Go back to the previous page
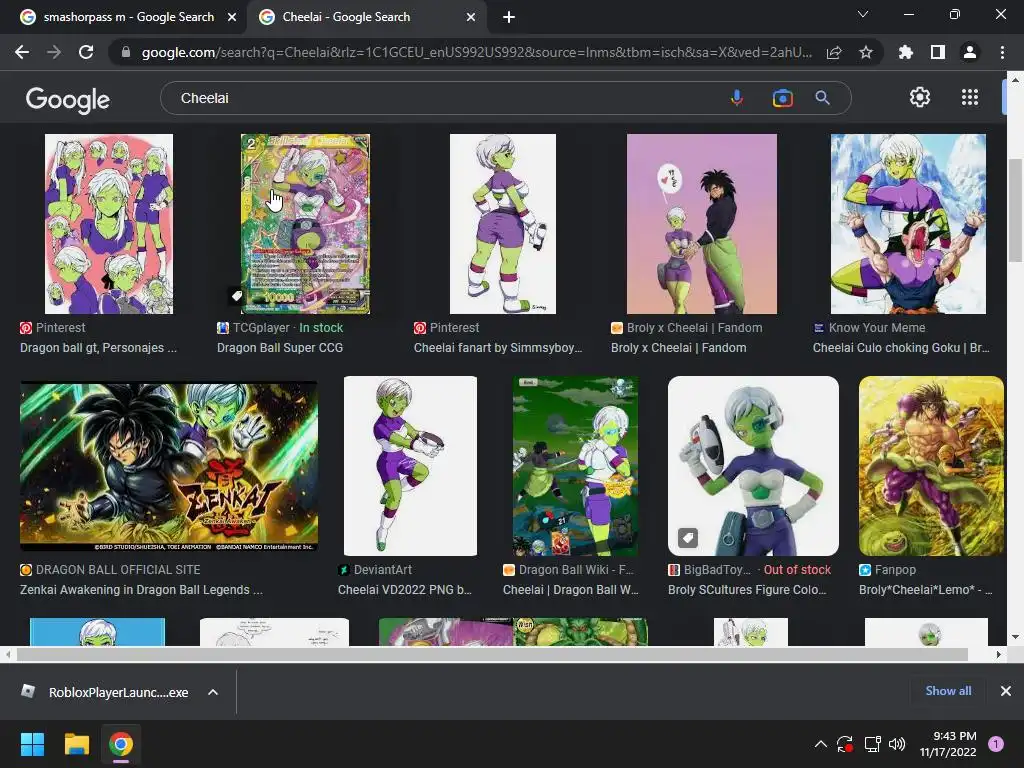 22,52
